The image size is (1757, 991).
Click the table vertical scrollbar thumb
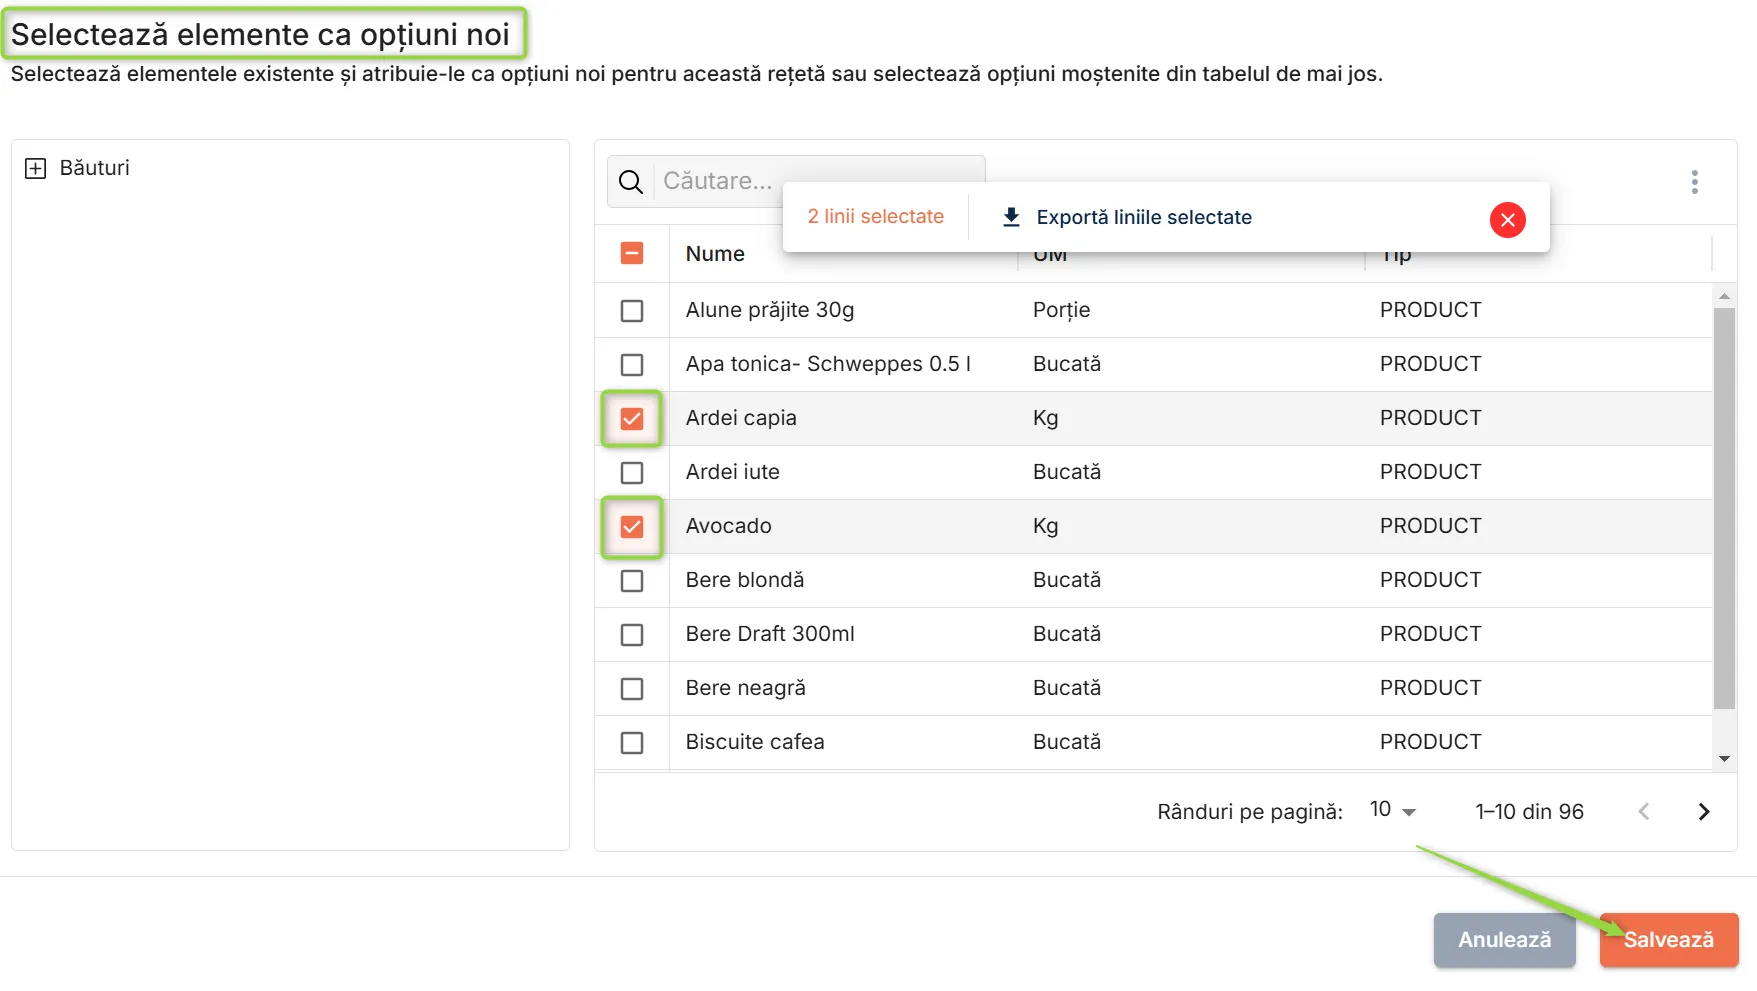click(x=1724, y=508)
